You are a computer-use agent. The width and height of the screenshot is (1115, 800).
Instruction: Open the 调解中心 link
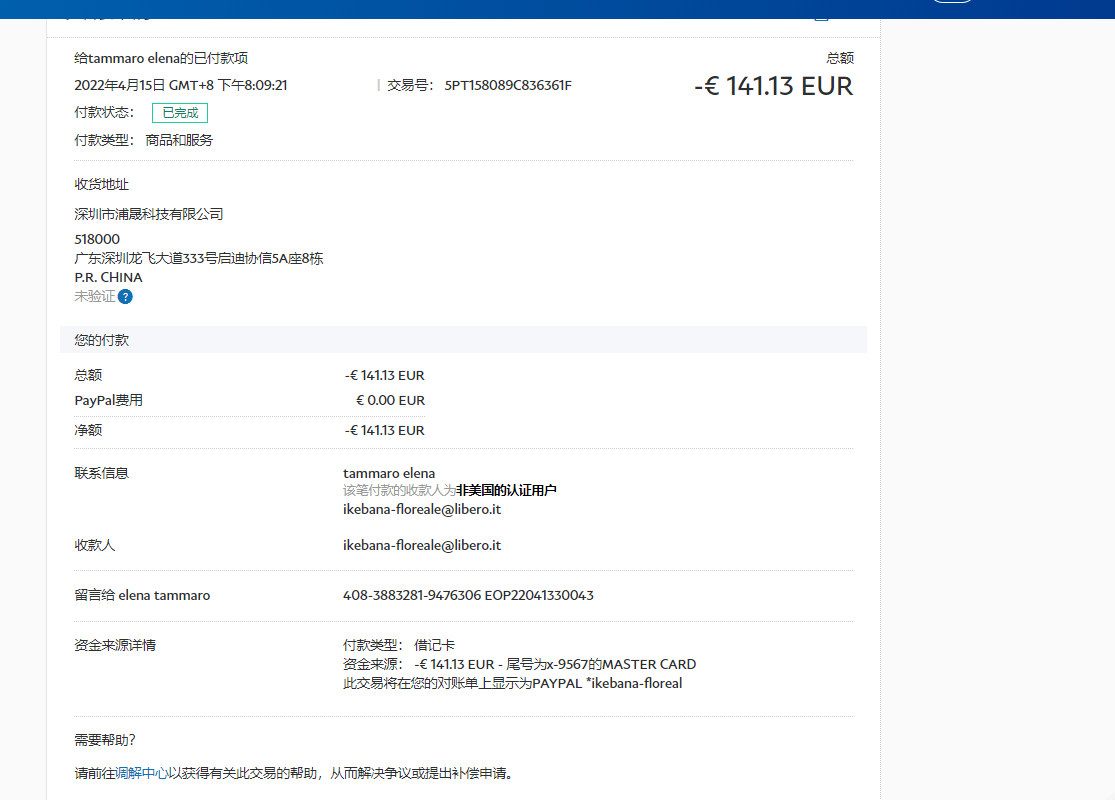[x=142, y=773]
